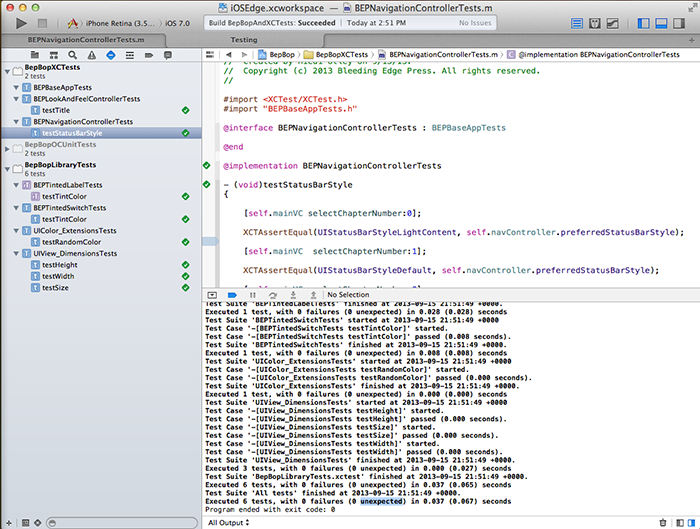Expand the BepBopOCUnitTests group
Image resolution: width=700 pixels, height=529 pixels.
coord(7,149)
